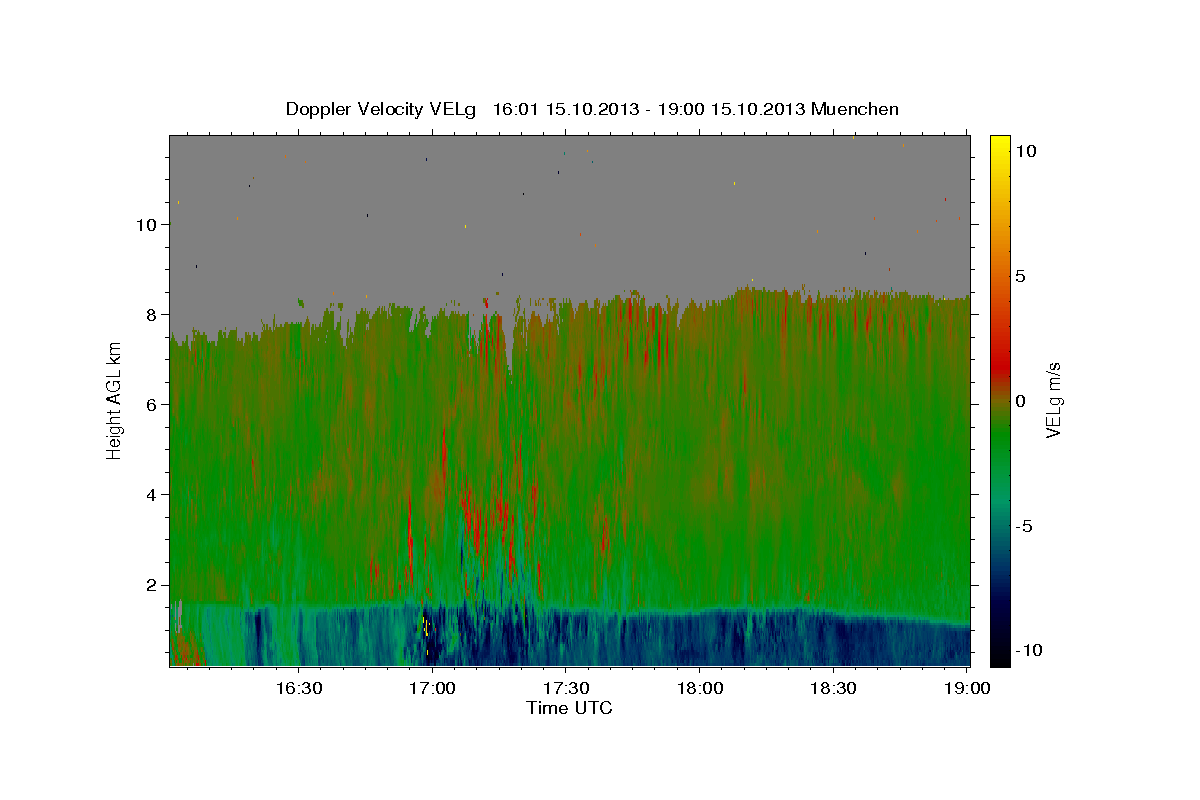Click the 17:00 time tick label

pos(432,688)
